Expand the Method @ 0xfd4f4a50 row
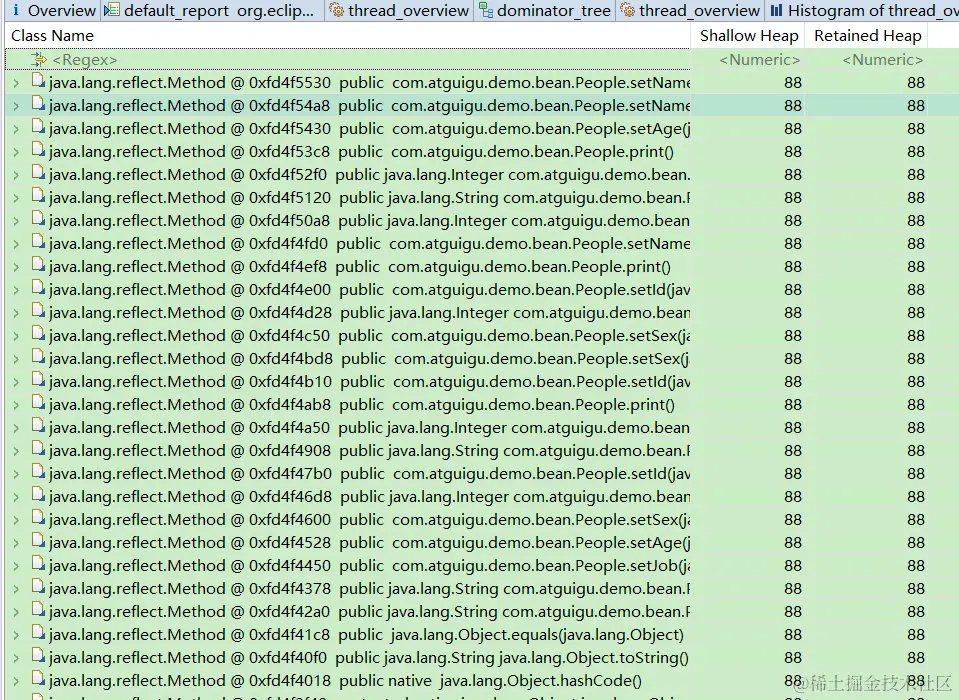 coord(17,428)
